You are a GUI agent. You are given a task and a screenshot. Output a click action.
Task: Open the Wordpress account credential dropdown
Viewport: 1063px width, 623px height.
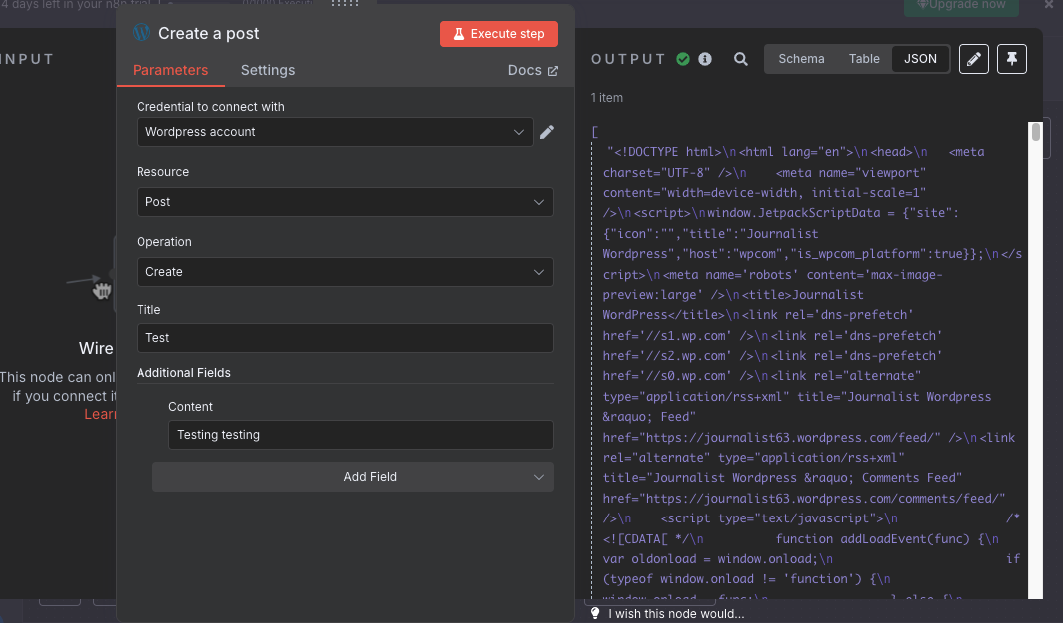[x=335, y=132]
